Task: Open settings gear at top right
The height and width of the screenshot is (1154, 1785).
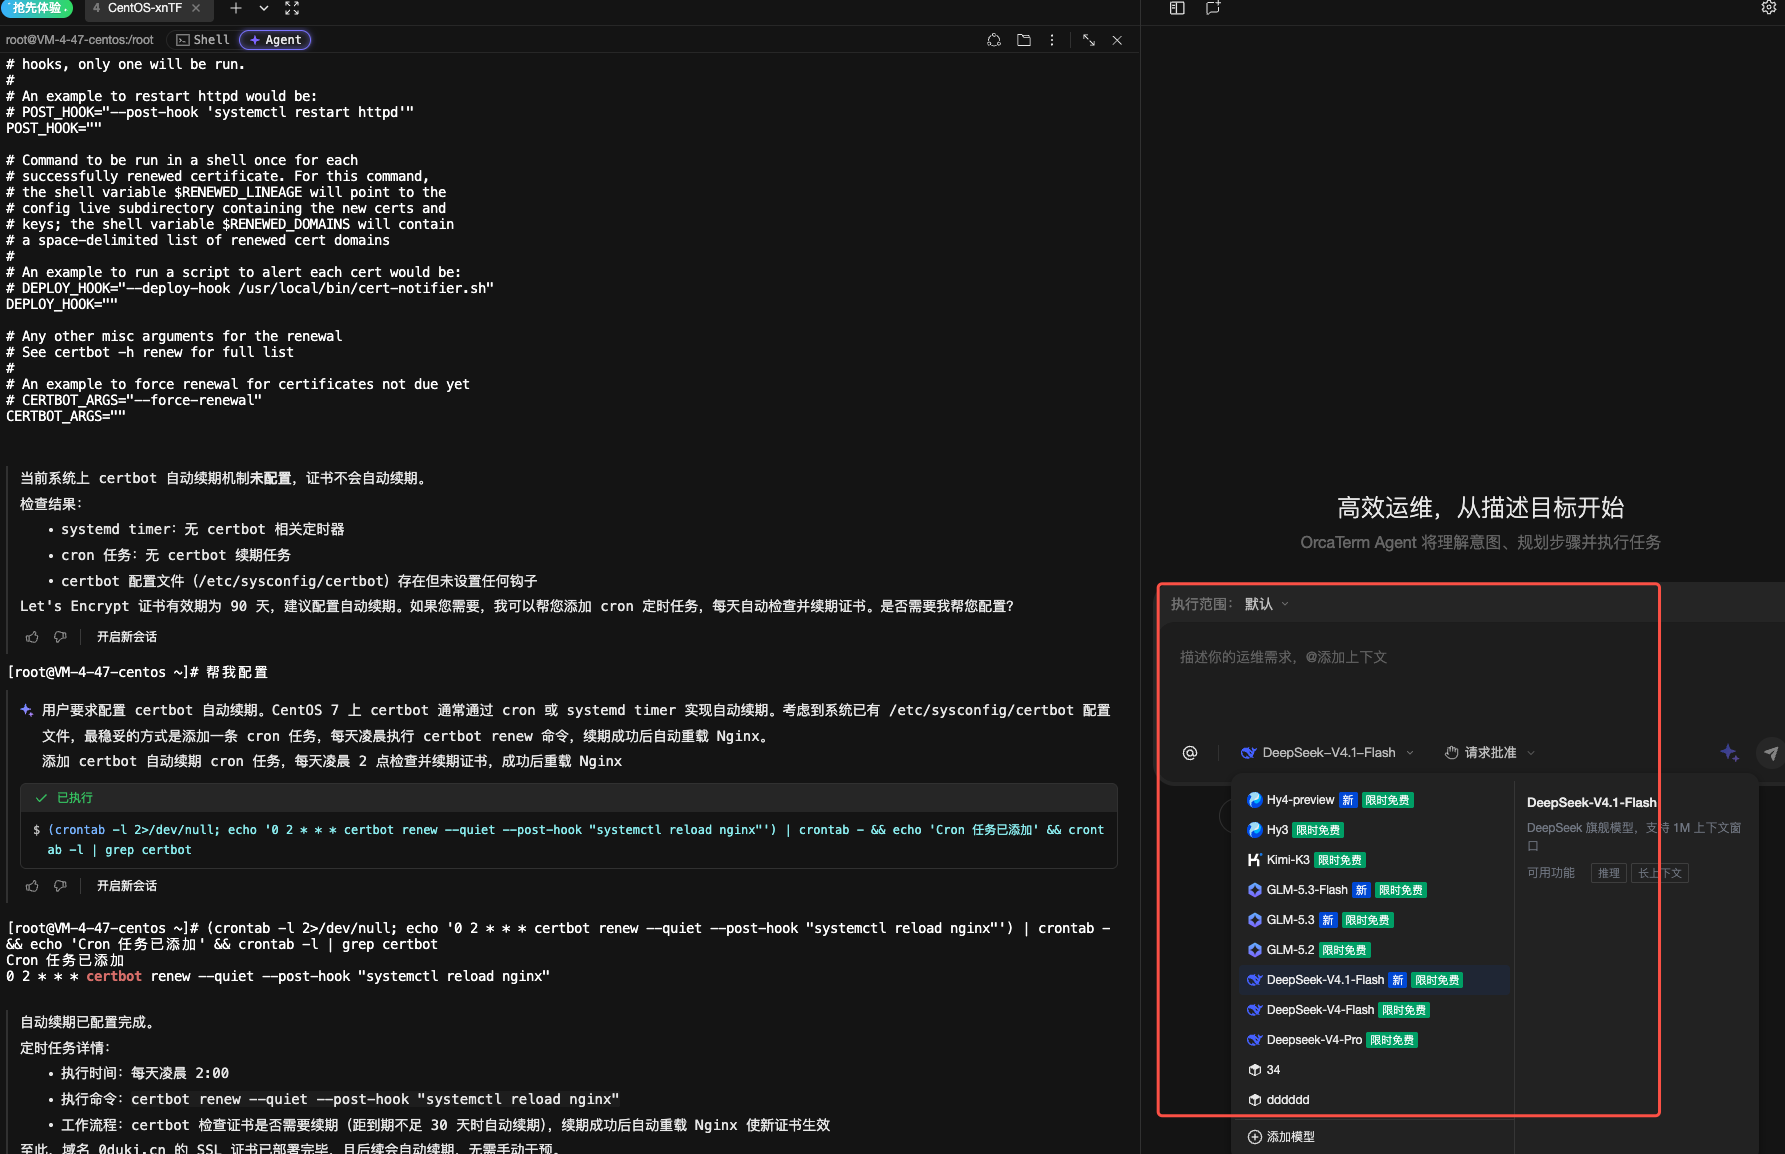Action: point(1768,8)
